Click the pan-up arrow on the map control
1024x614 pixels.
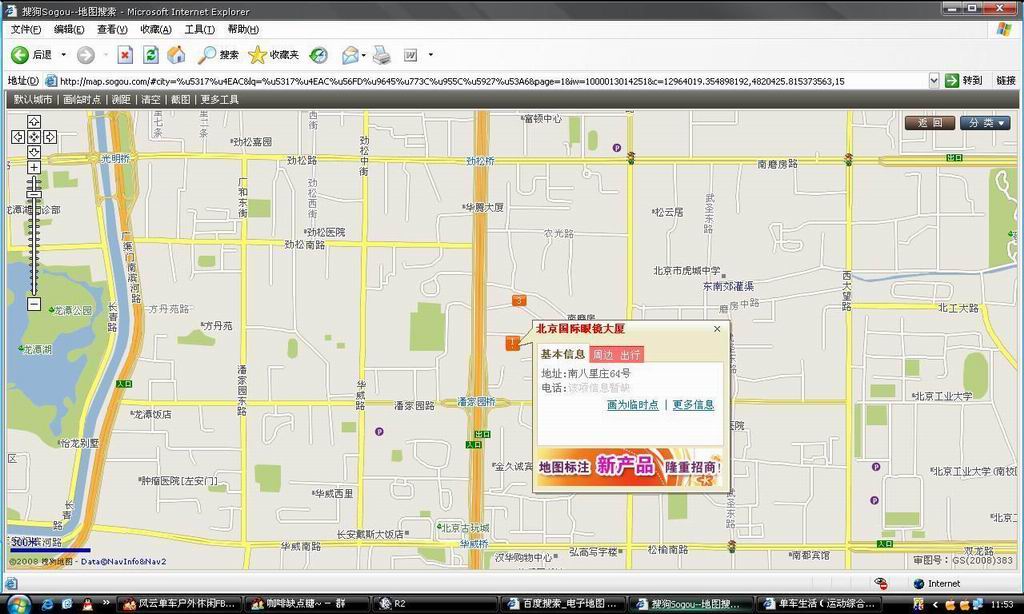point(35,120)
